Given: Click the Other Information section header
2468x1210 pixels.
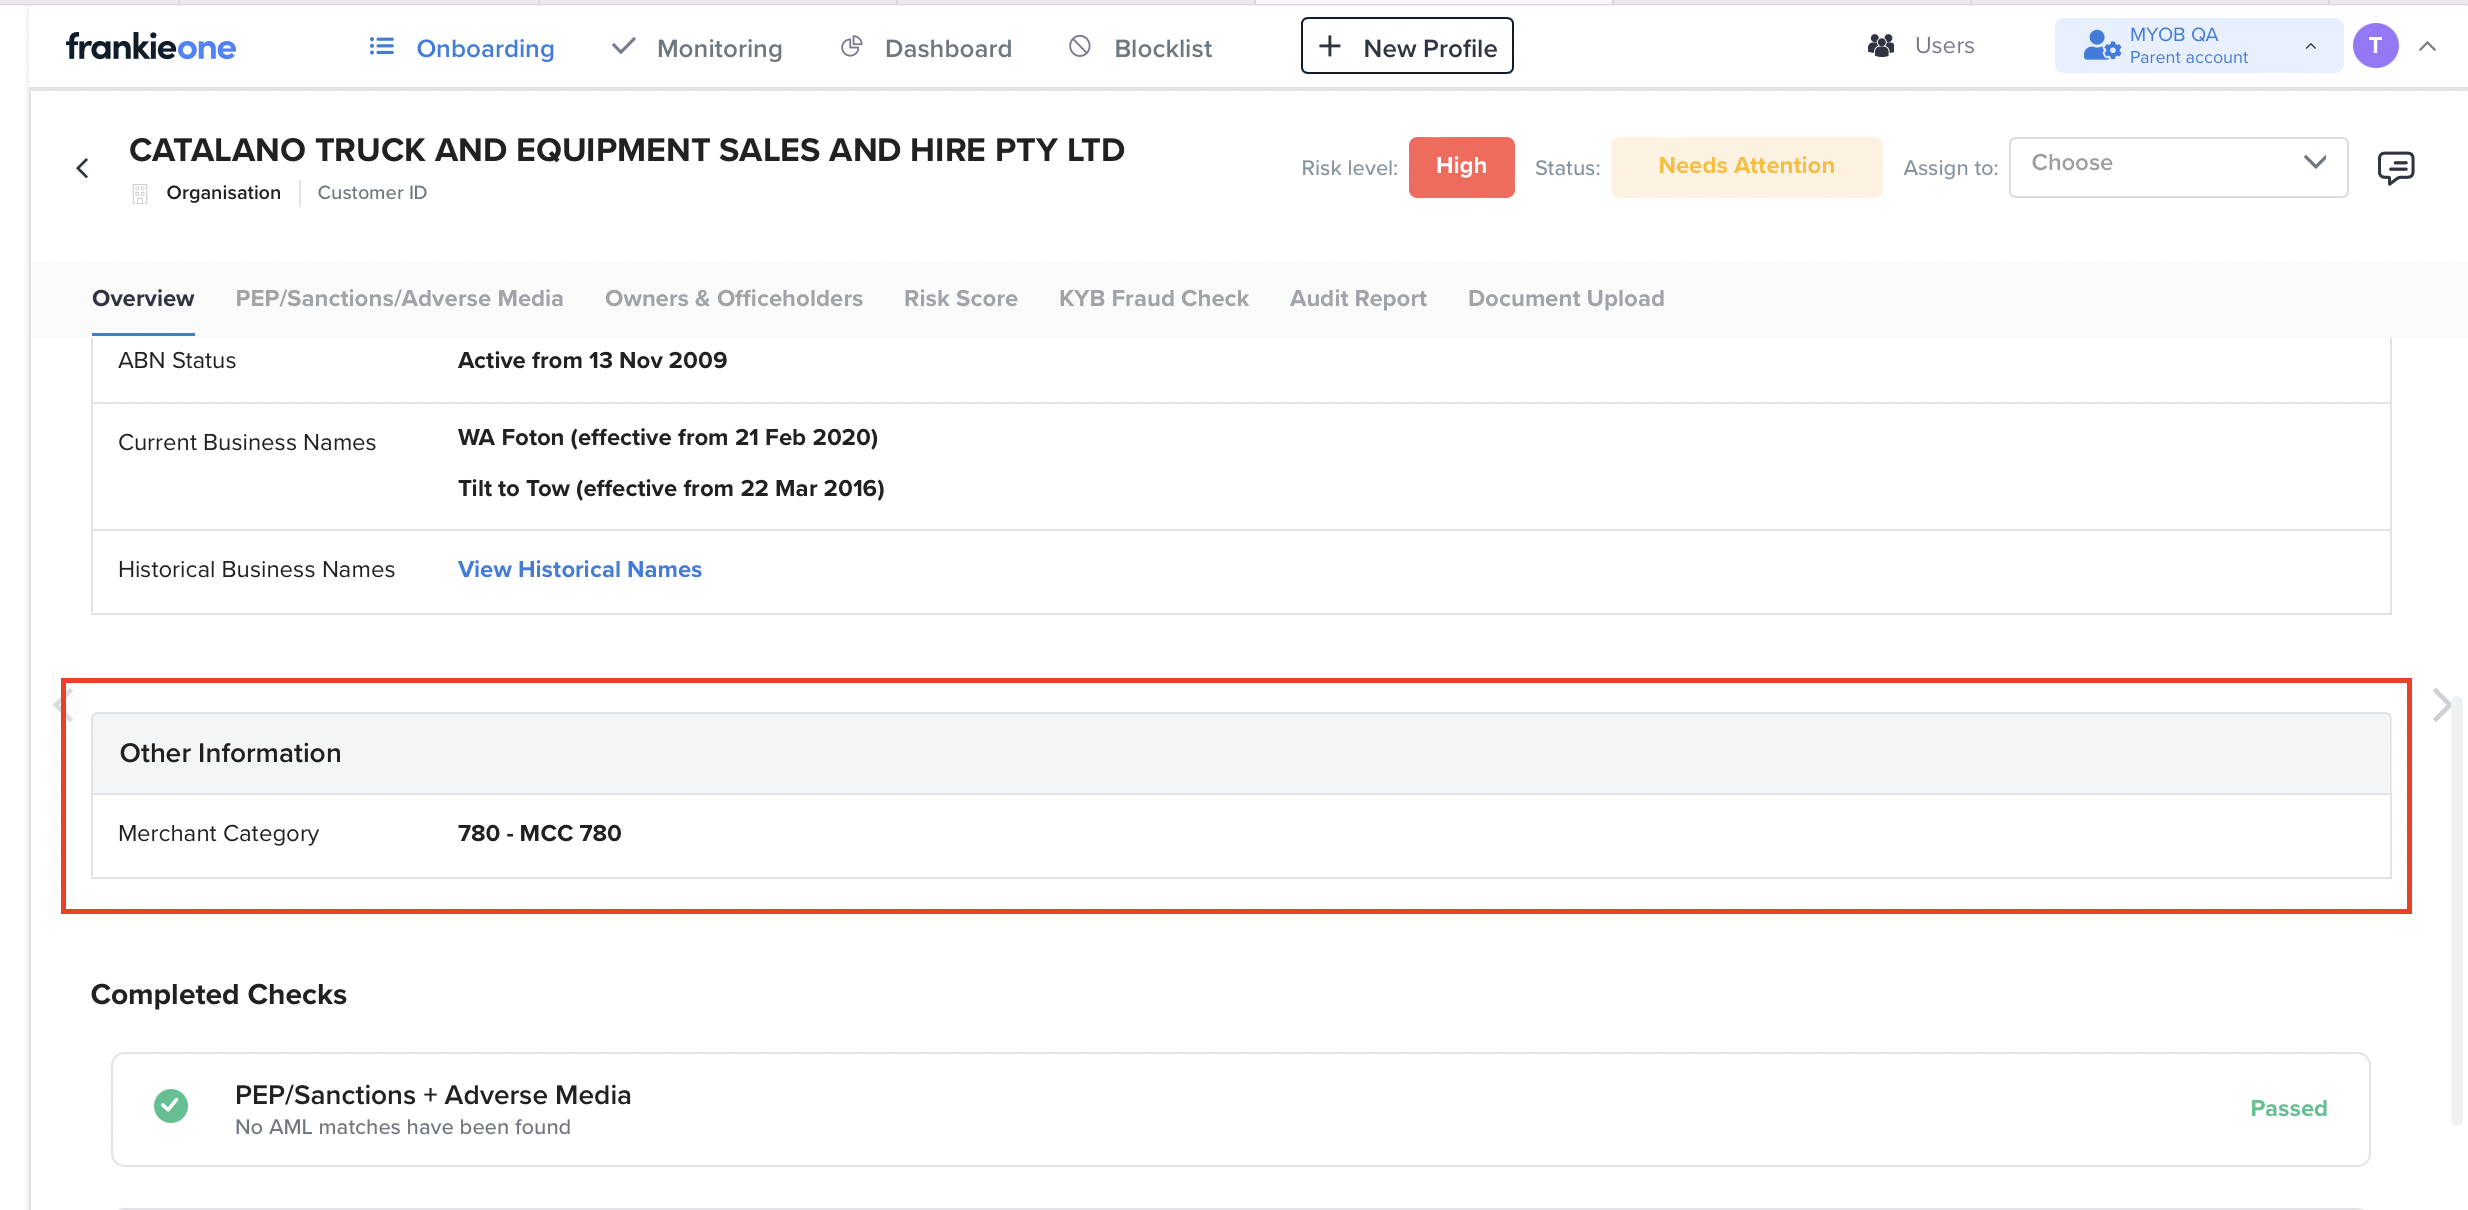Looking at the screenshot, I should pos(1241,753).
